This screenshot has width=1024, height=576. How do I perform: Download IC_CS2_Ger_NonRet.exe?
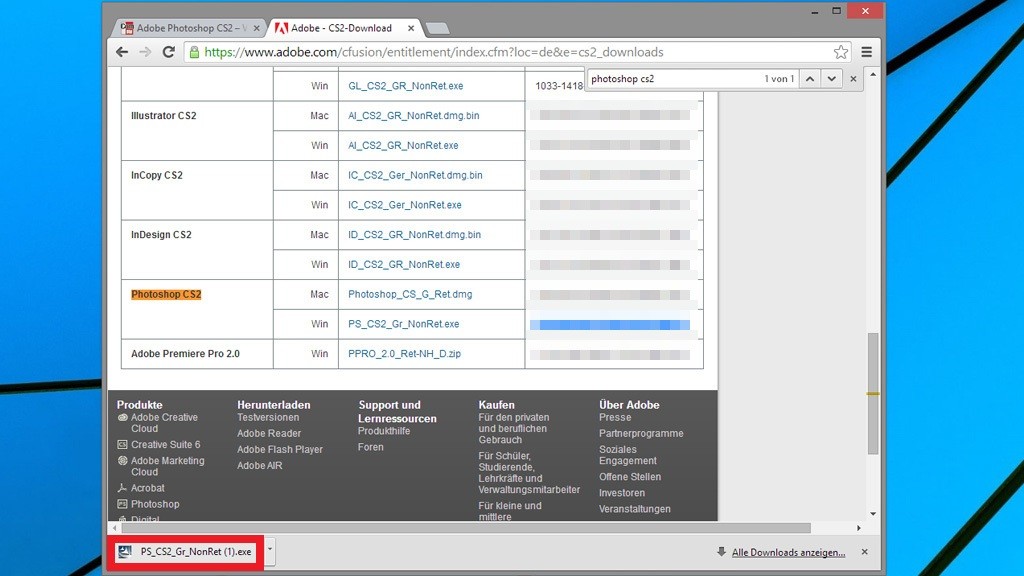(x=405, y=205)
